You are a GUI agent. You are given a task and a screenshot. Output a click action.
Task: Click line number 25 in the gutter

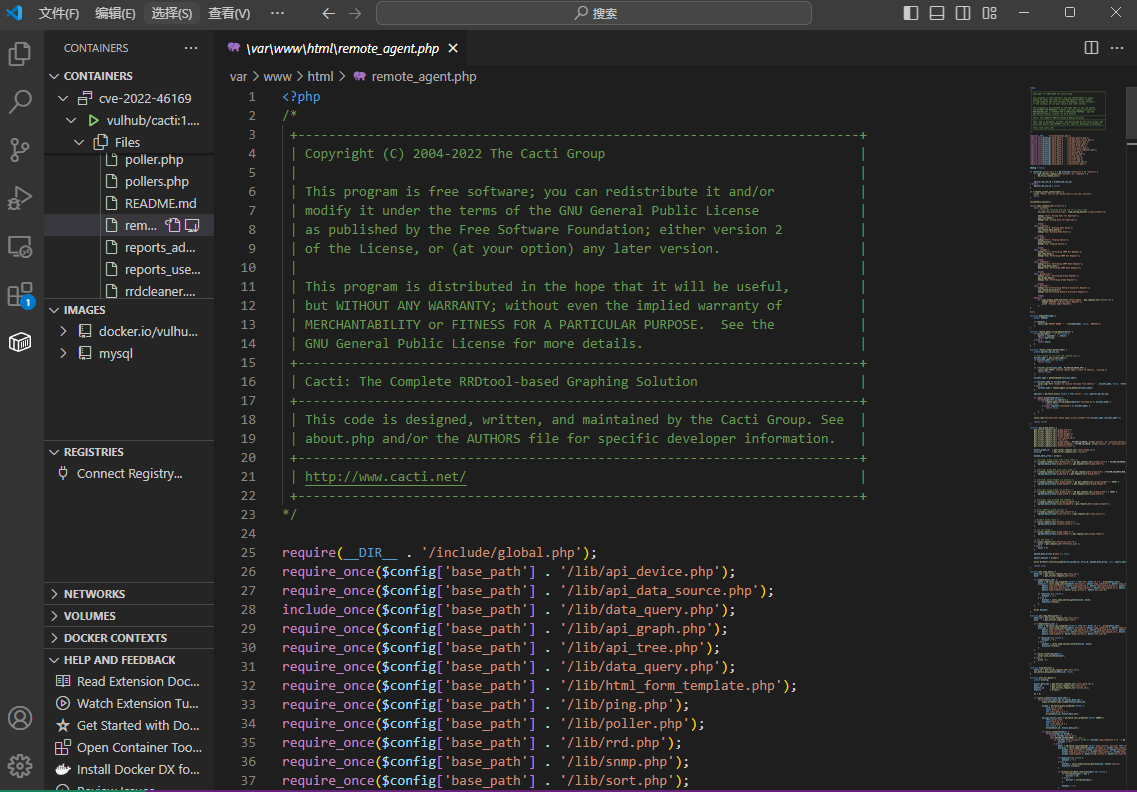click(x=248, y=553)
